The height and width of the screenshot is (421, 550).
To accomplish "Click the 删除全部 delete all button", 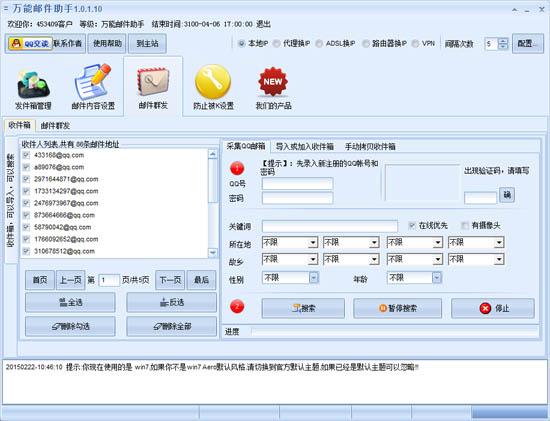I will pyautogui.click(x=172, y=326).
